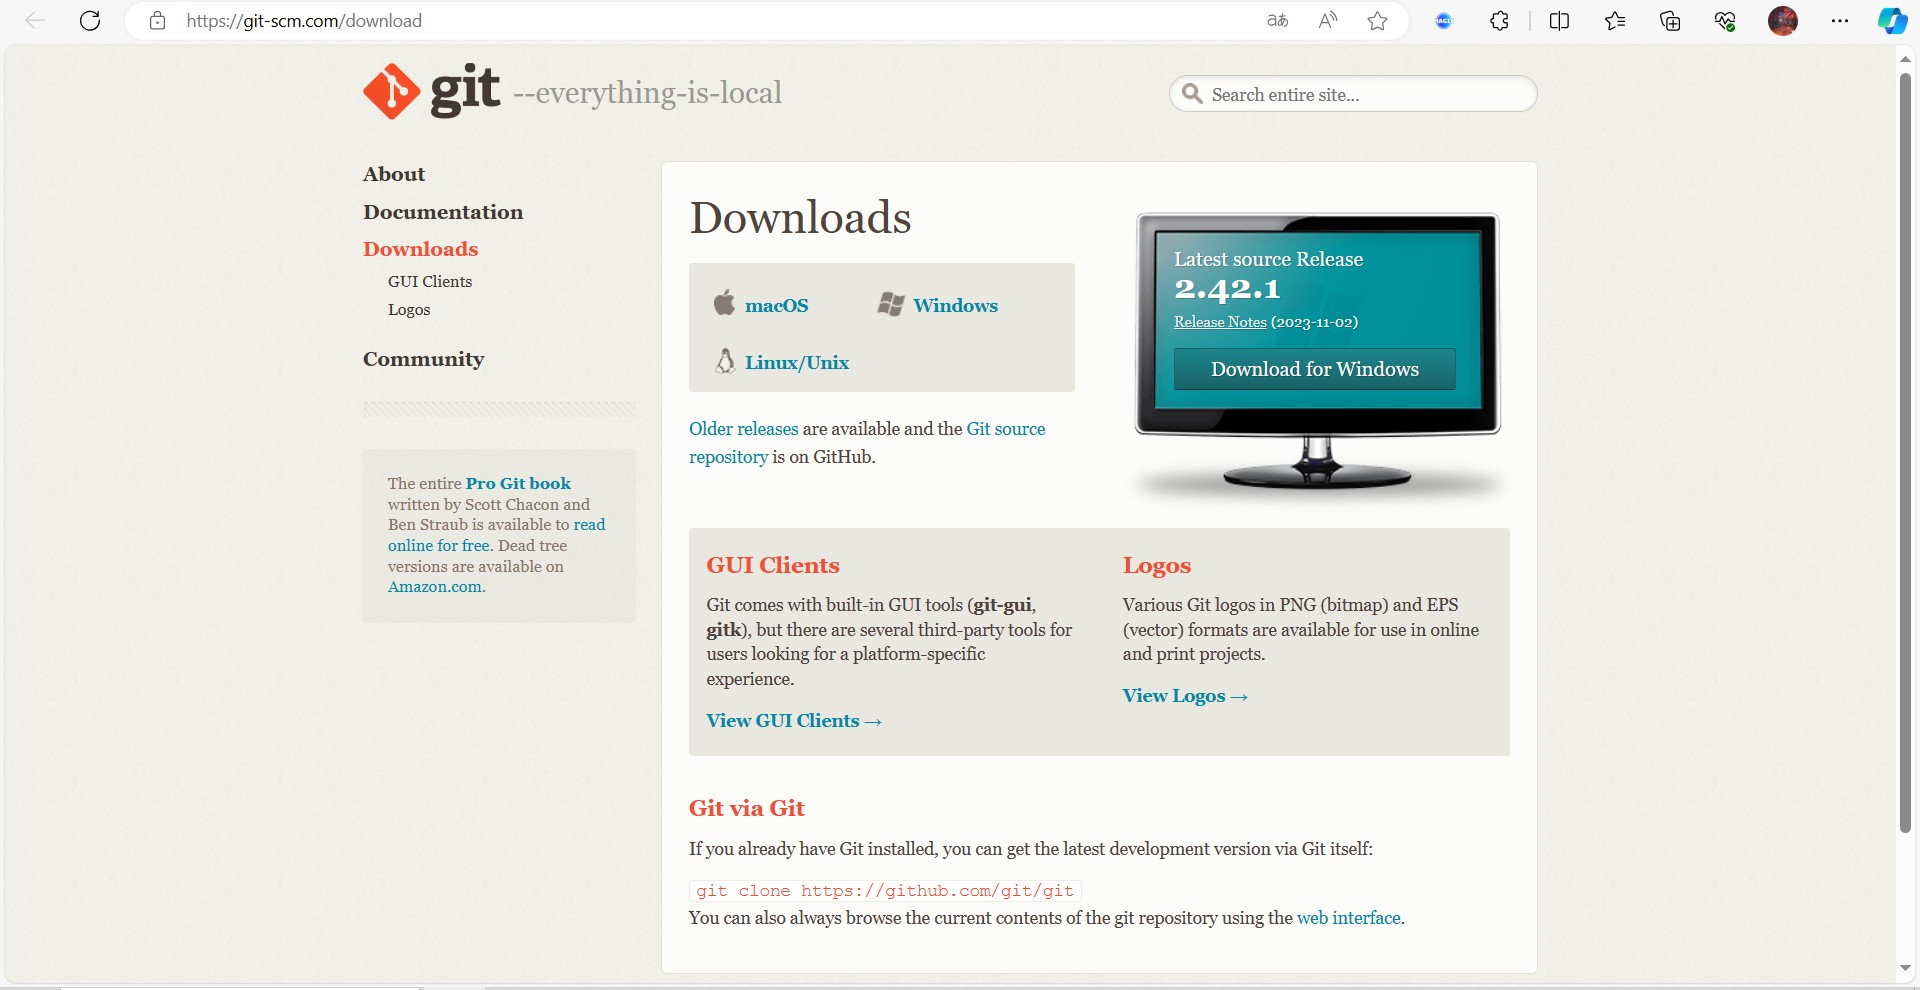Open GUI Clients in the sidebar
This screenshot has width=1920, height=990.
pos(430,282)
